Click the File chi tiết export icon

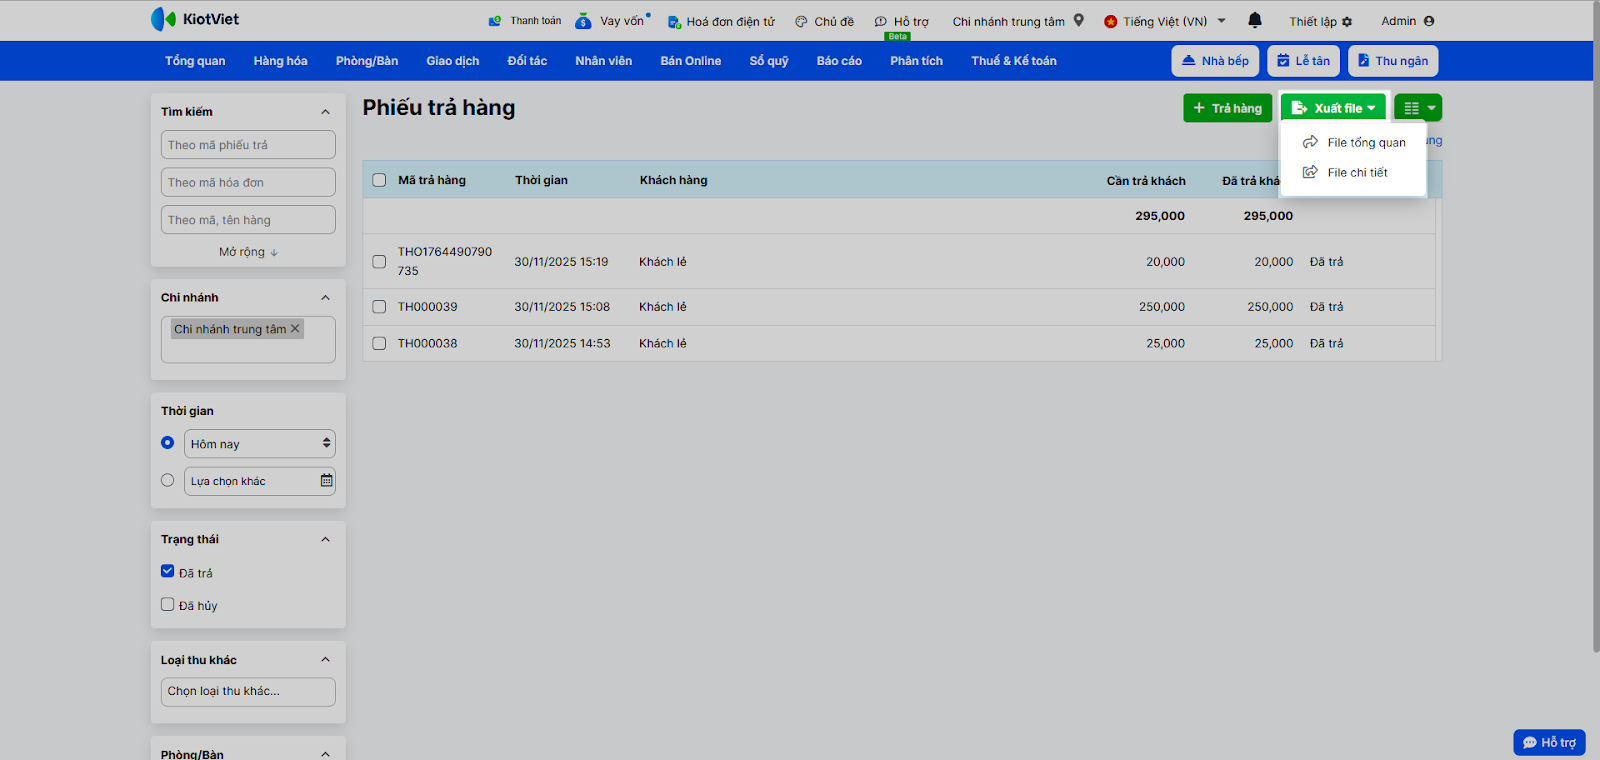tap(1310, 172)
